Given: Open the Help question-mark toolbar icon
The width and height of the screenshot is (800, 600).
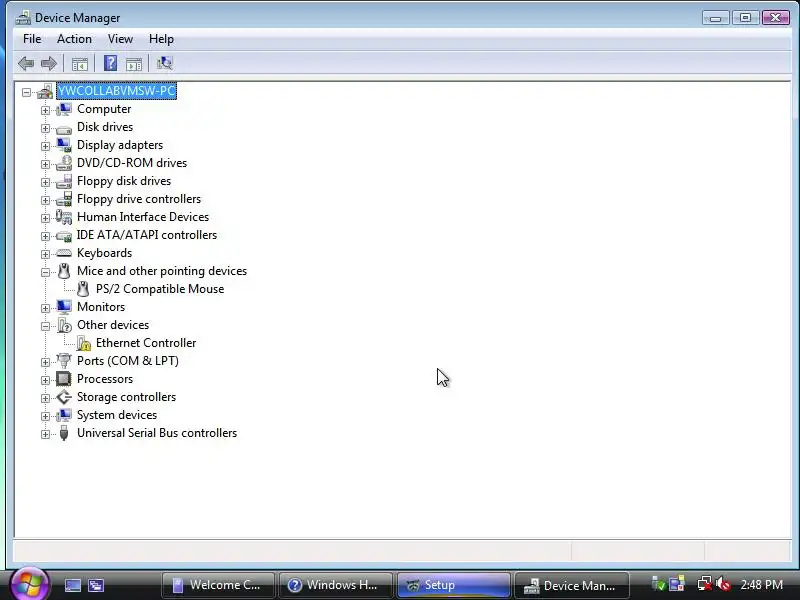Looking at the screenshot, I should tap(110, 63).
